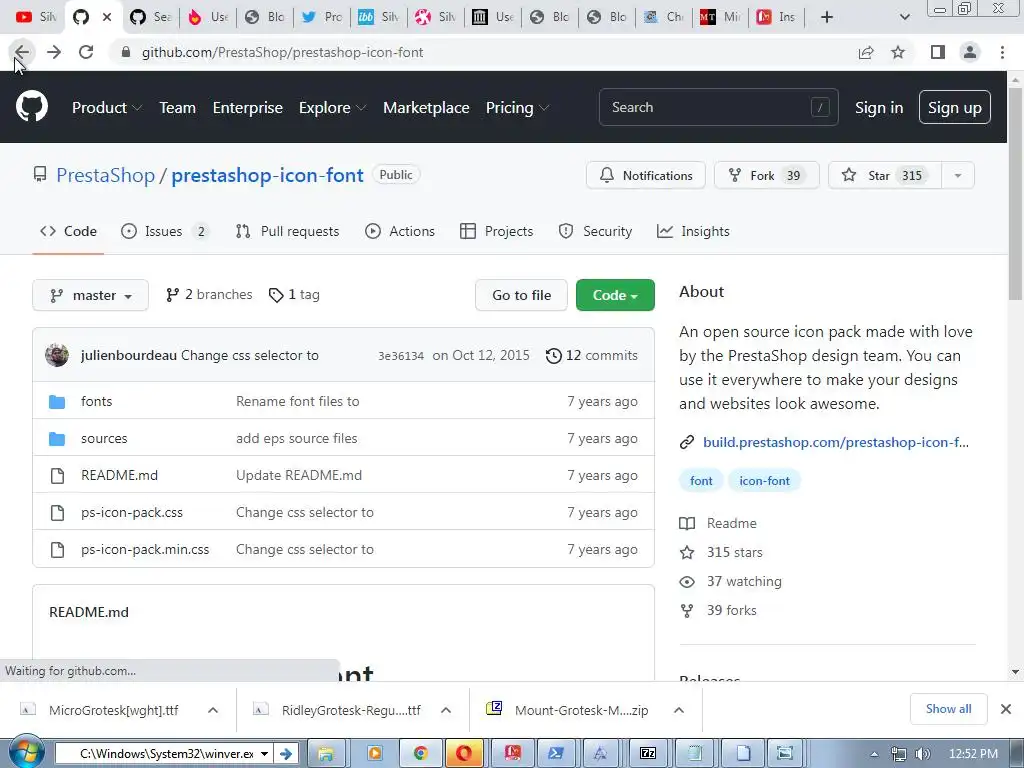Open the Windows Start button

25,753
